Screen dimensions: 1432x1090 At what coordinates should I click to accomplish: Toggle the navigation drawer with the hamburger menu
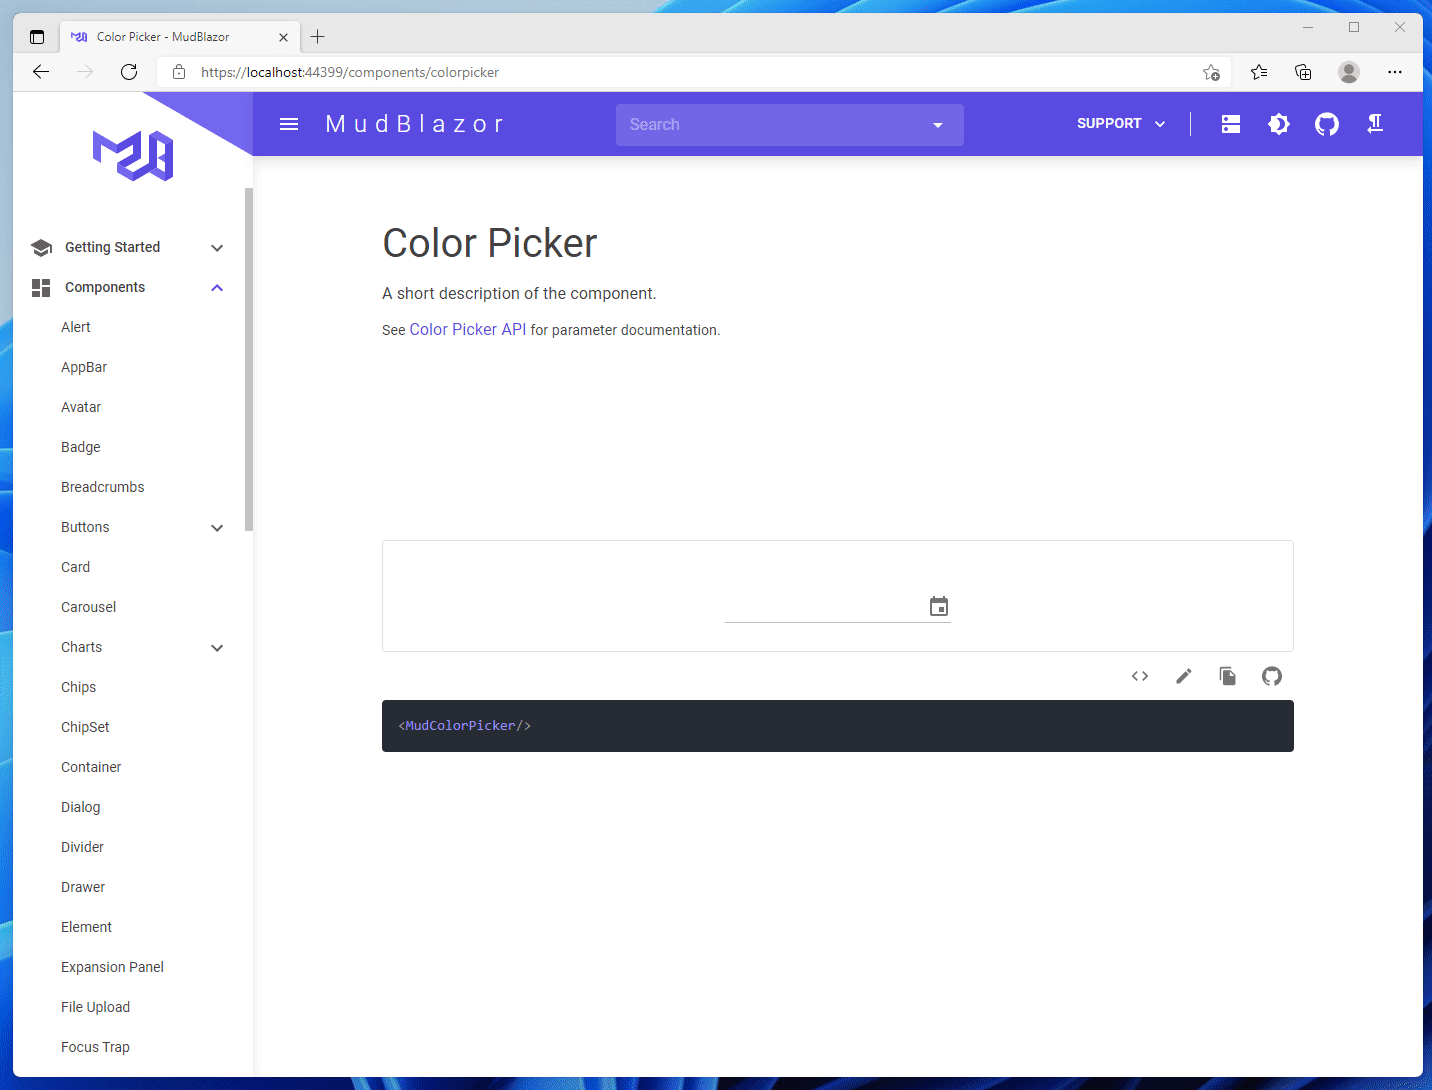[289, 123]
